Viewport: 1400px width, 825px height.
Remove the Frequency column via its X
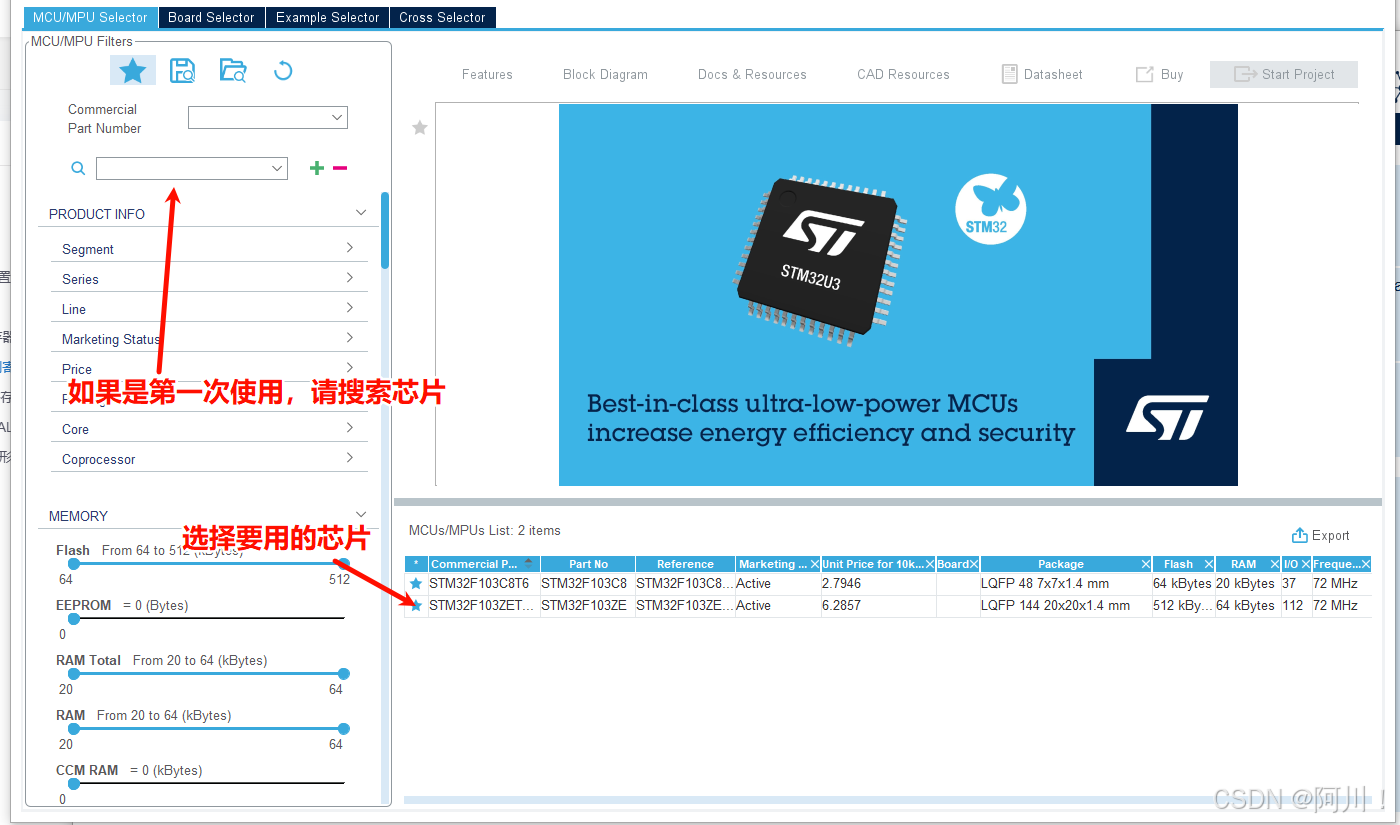point(1366,564)
